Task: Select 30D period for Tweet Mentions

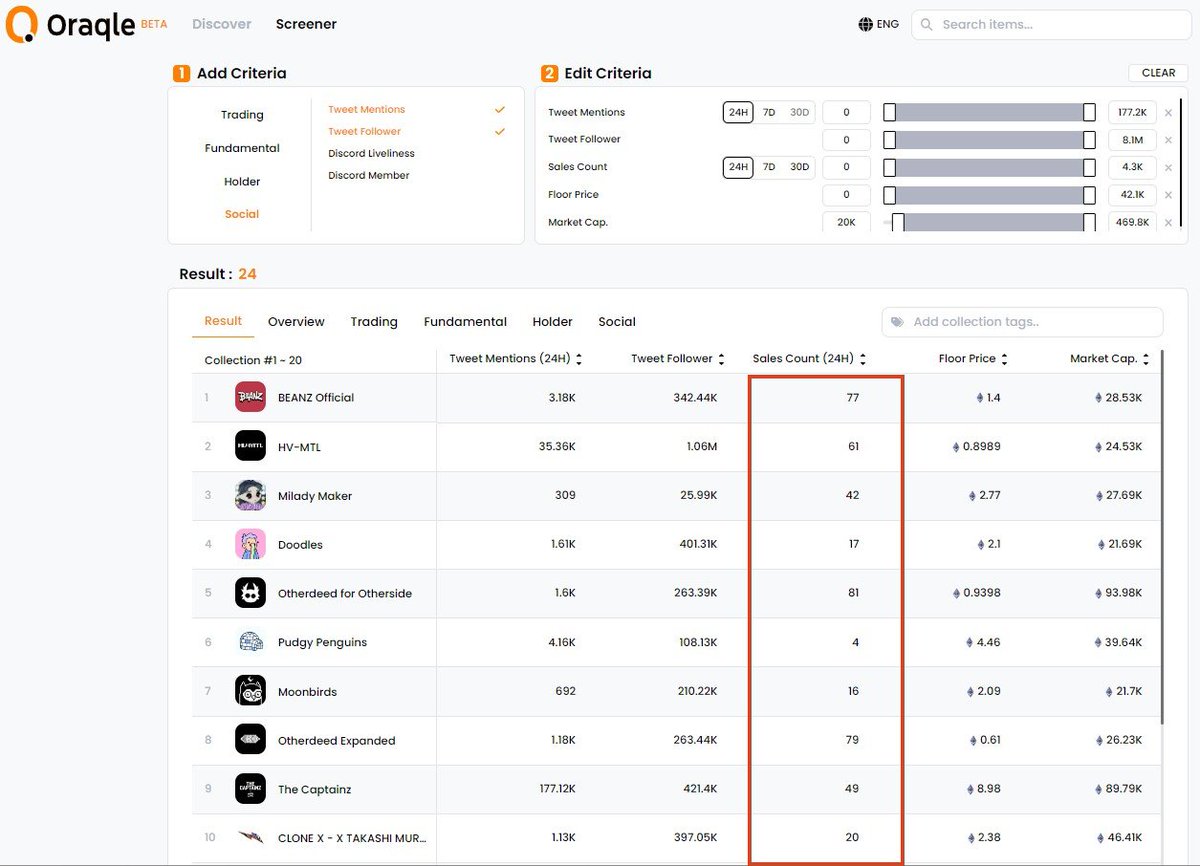Action: point(799,112)
